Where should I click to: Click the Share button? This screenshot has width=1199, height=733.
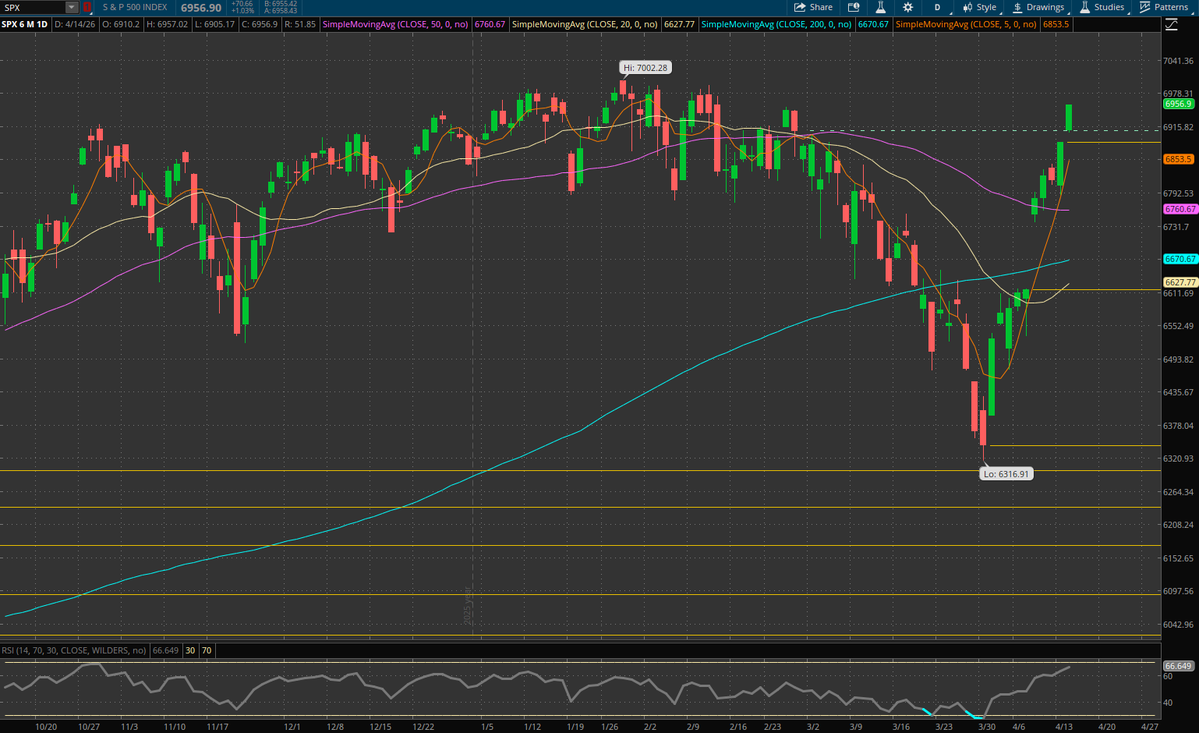[813, 8]
